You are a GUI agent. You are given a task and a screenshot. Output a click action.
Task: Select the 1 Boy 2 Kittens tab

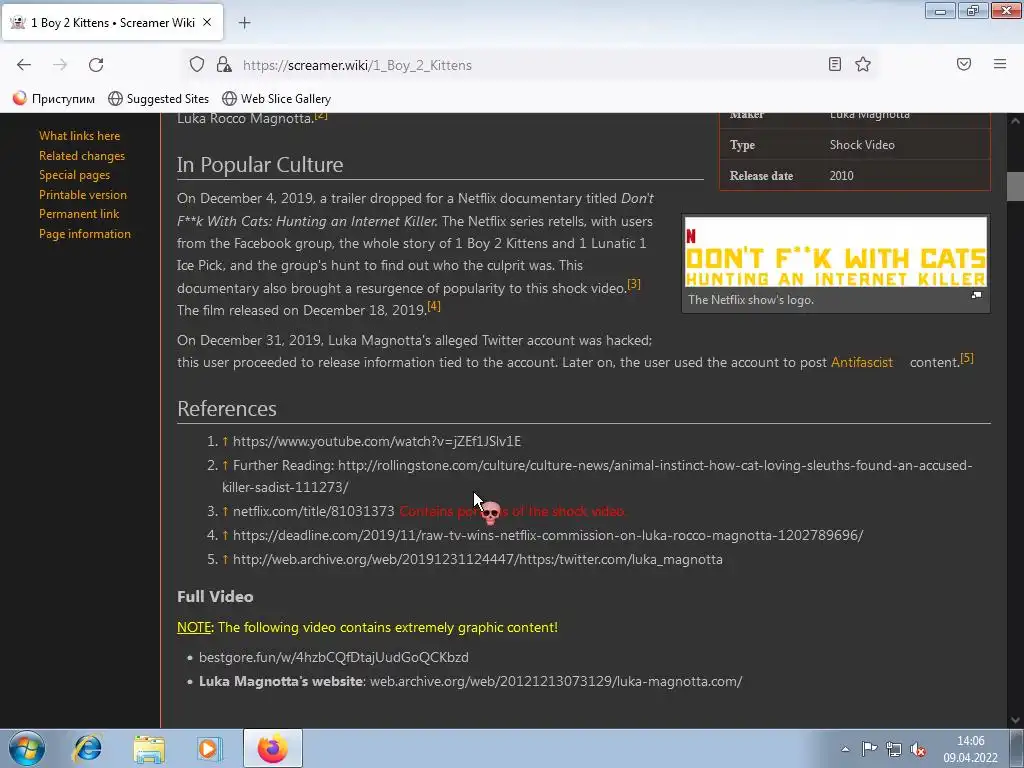(x=112, y=23)
